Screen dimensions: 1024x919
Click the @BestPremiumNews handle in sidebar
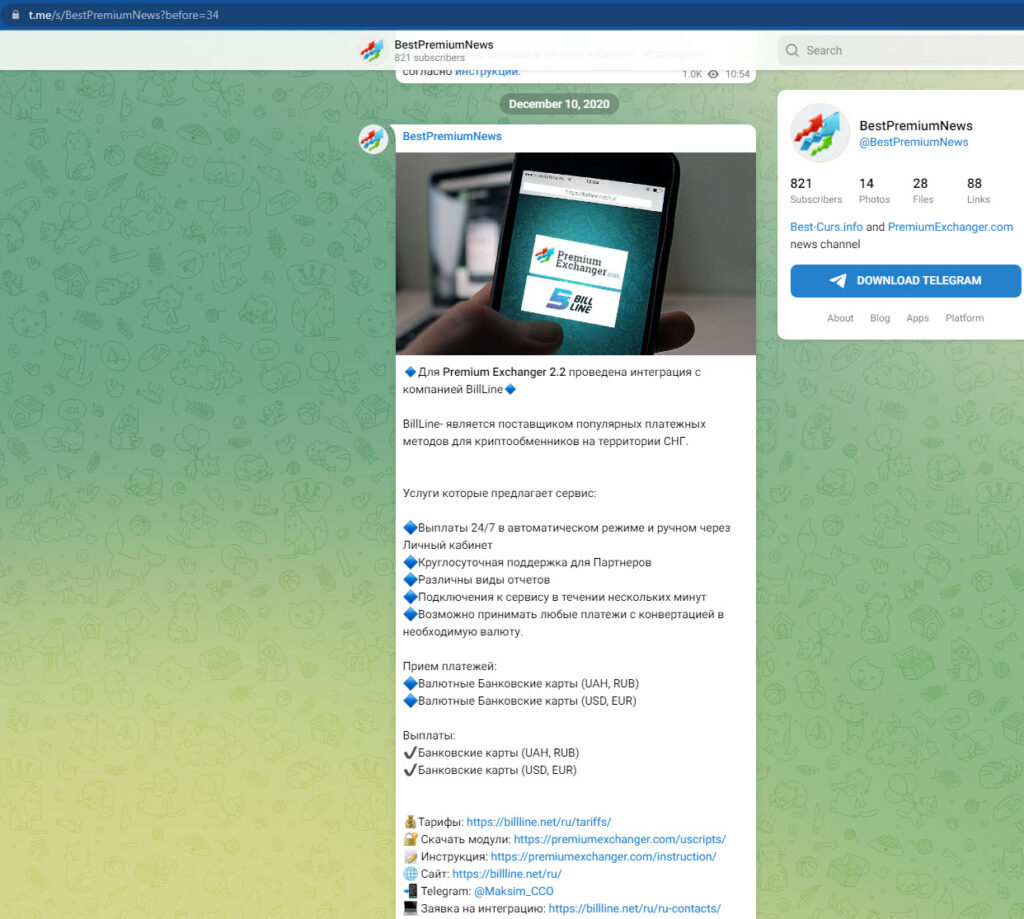(914, 142)
